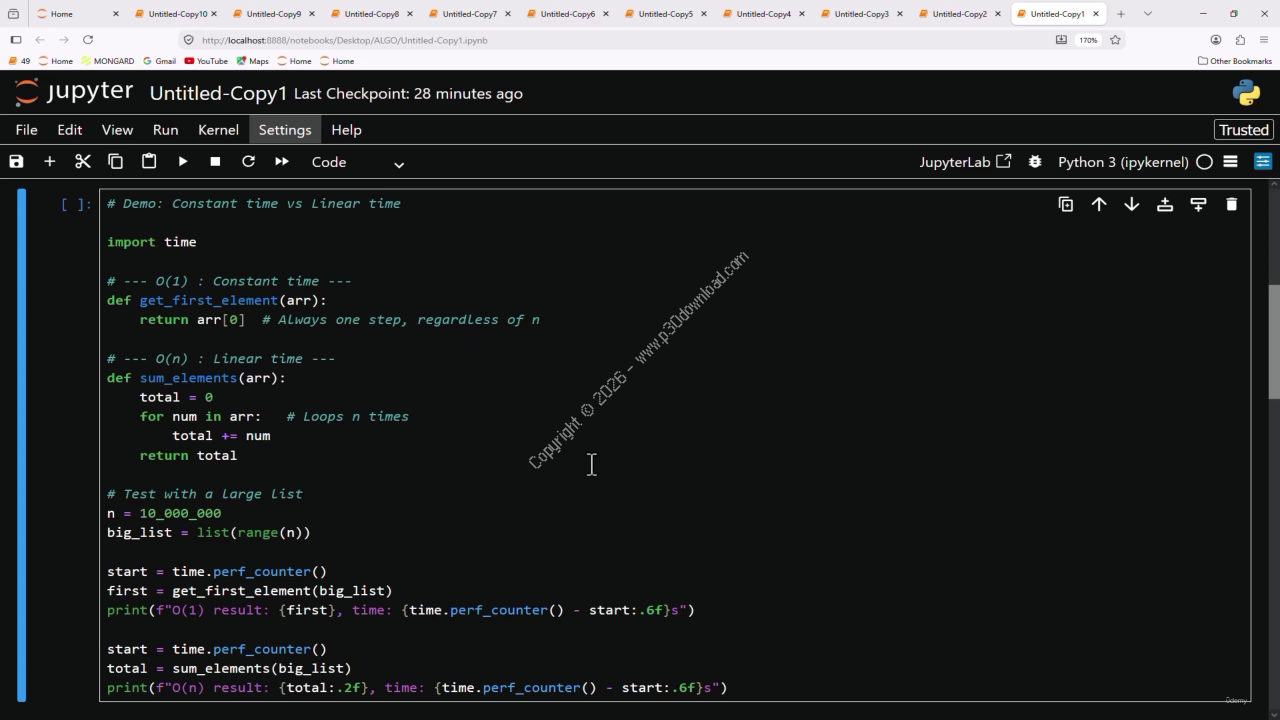
Task: Restart the kernel with the circular arrow icon
Action: [x=248, y=161]
